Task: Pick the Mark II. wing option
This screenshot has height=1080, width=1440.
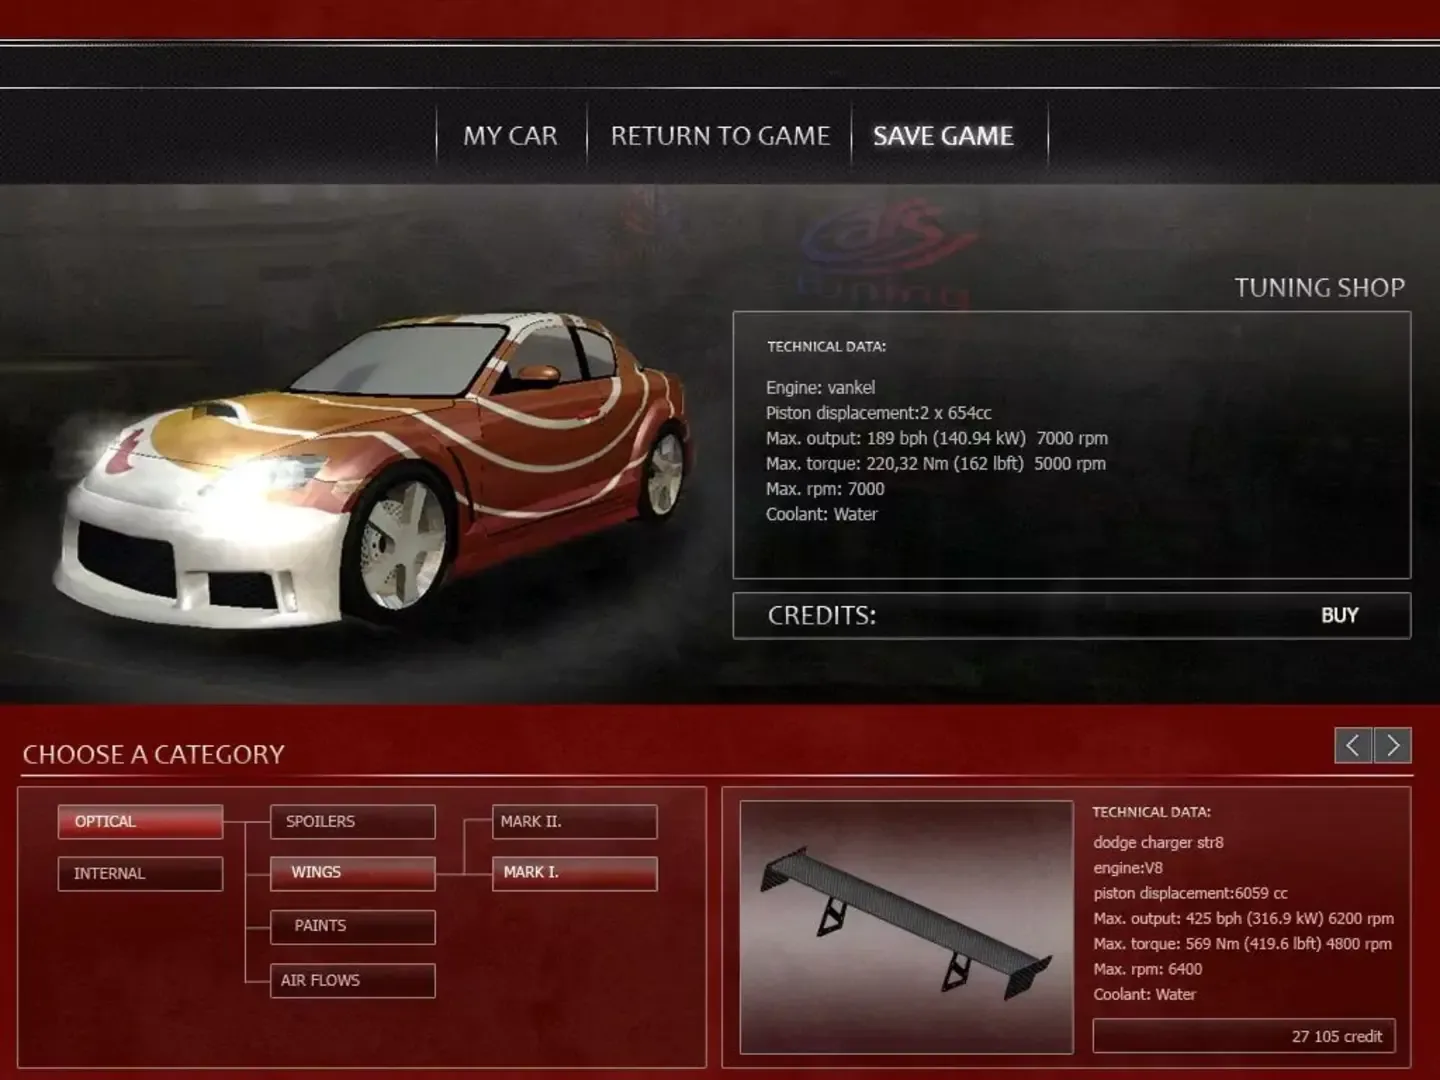Action: [574, 821]
